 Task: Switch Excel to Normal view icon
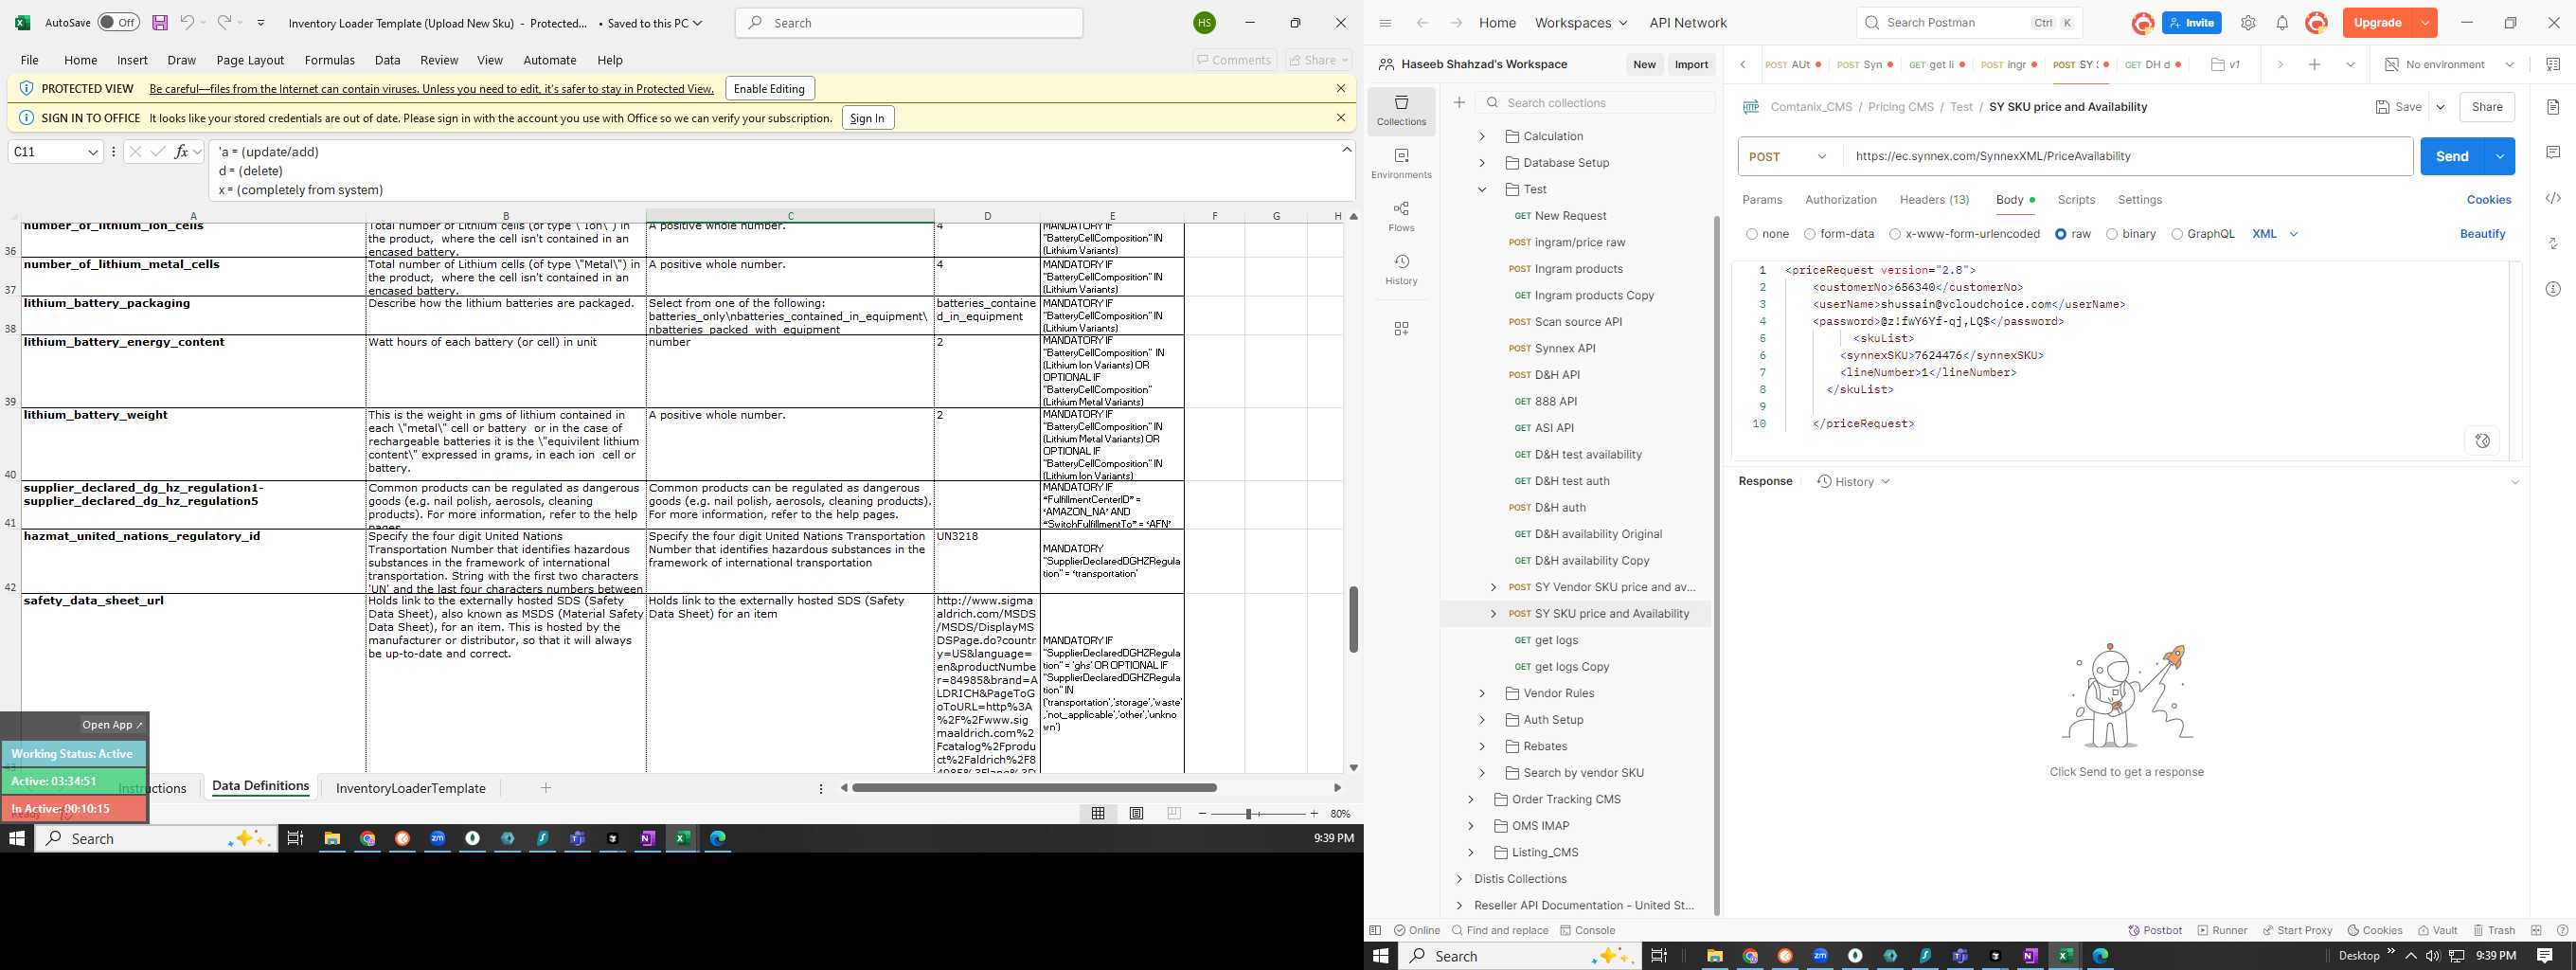(1098, 814)
